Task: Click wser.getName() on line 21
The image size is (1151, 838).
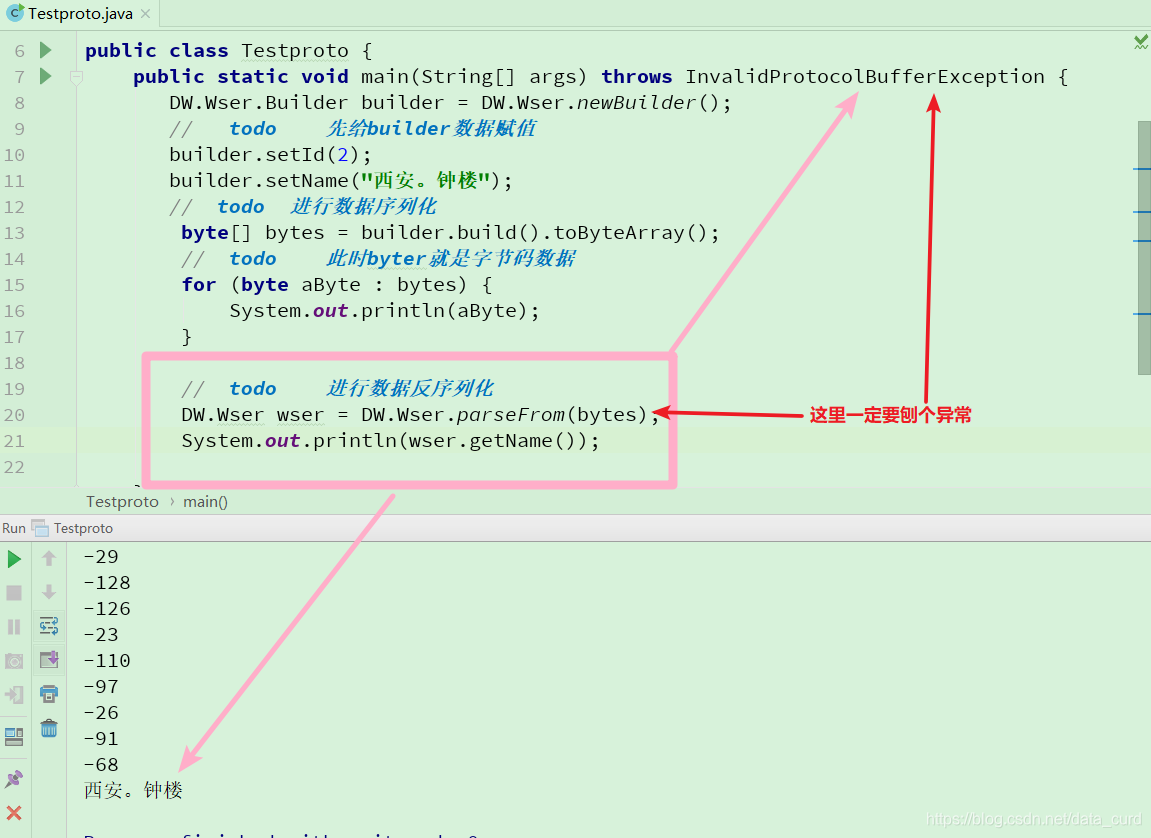Action: click(x=492, y=441)
